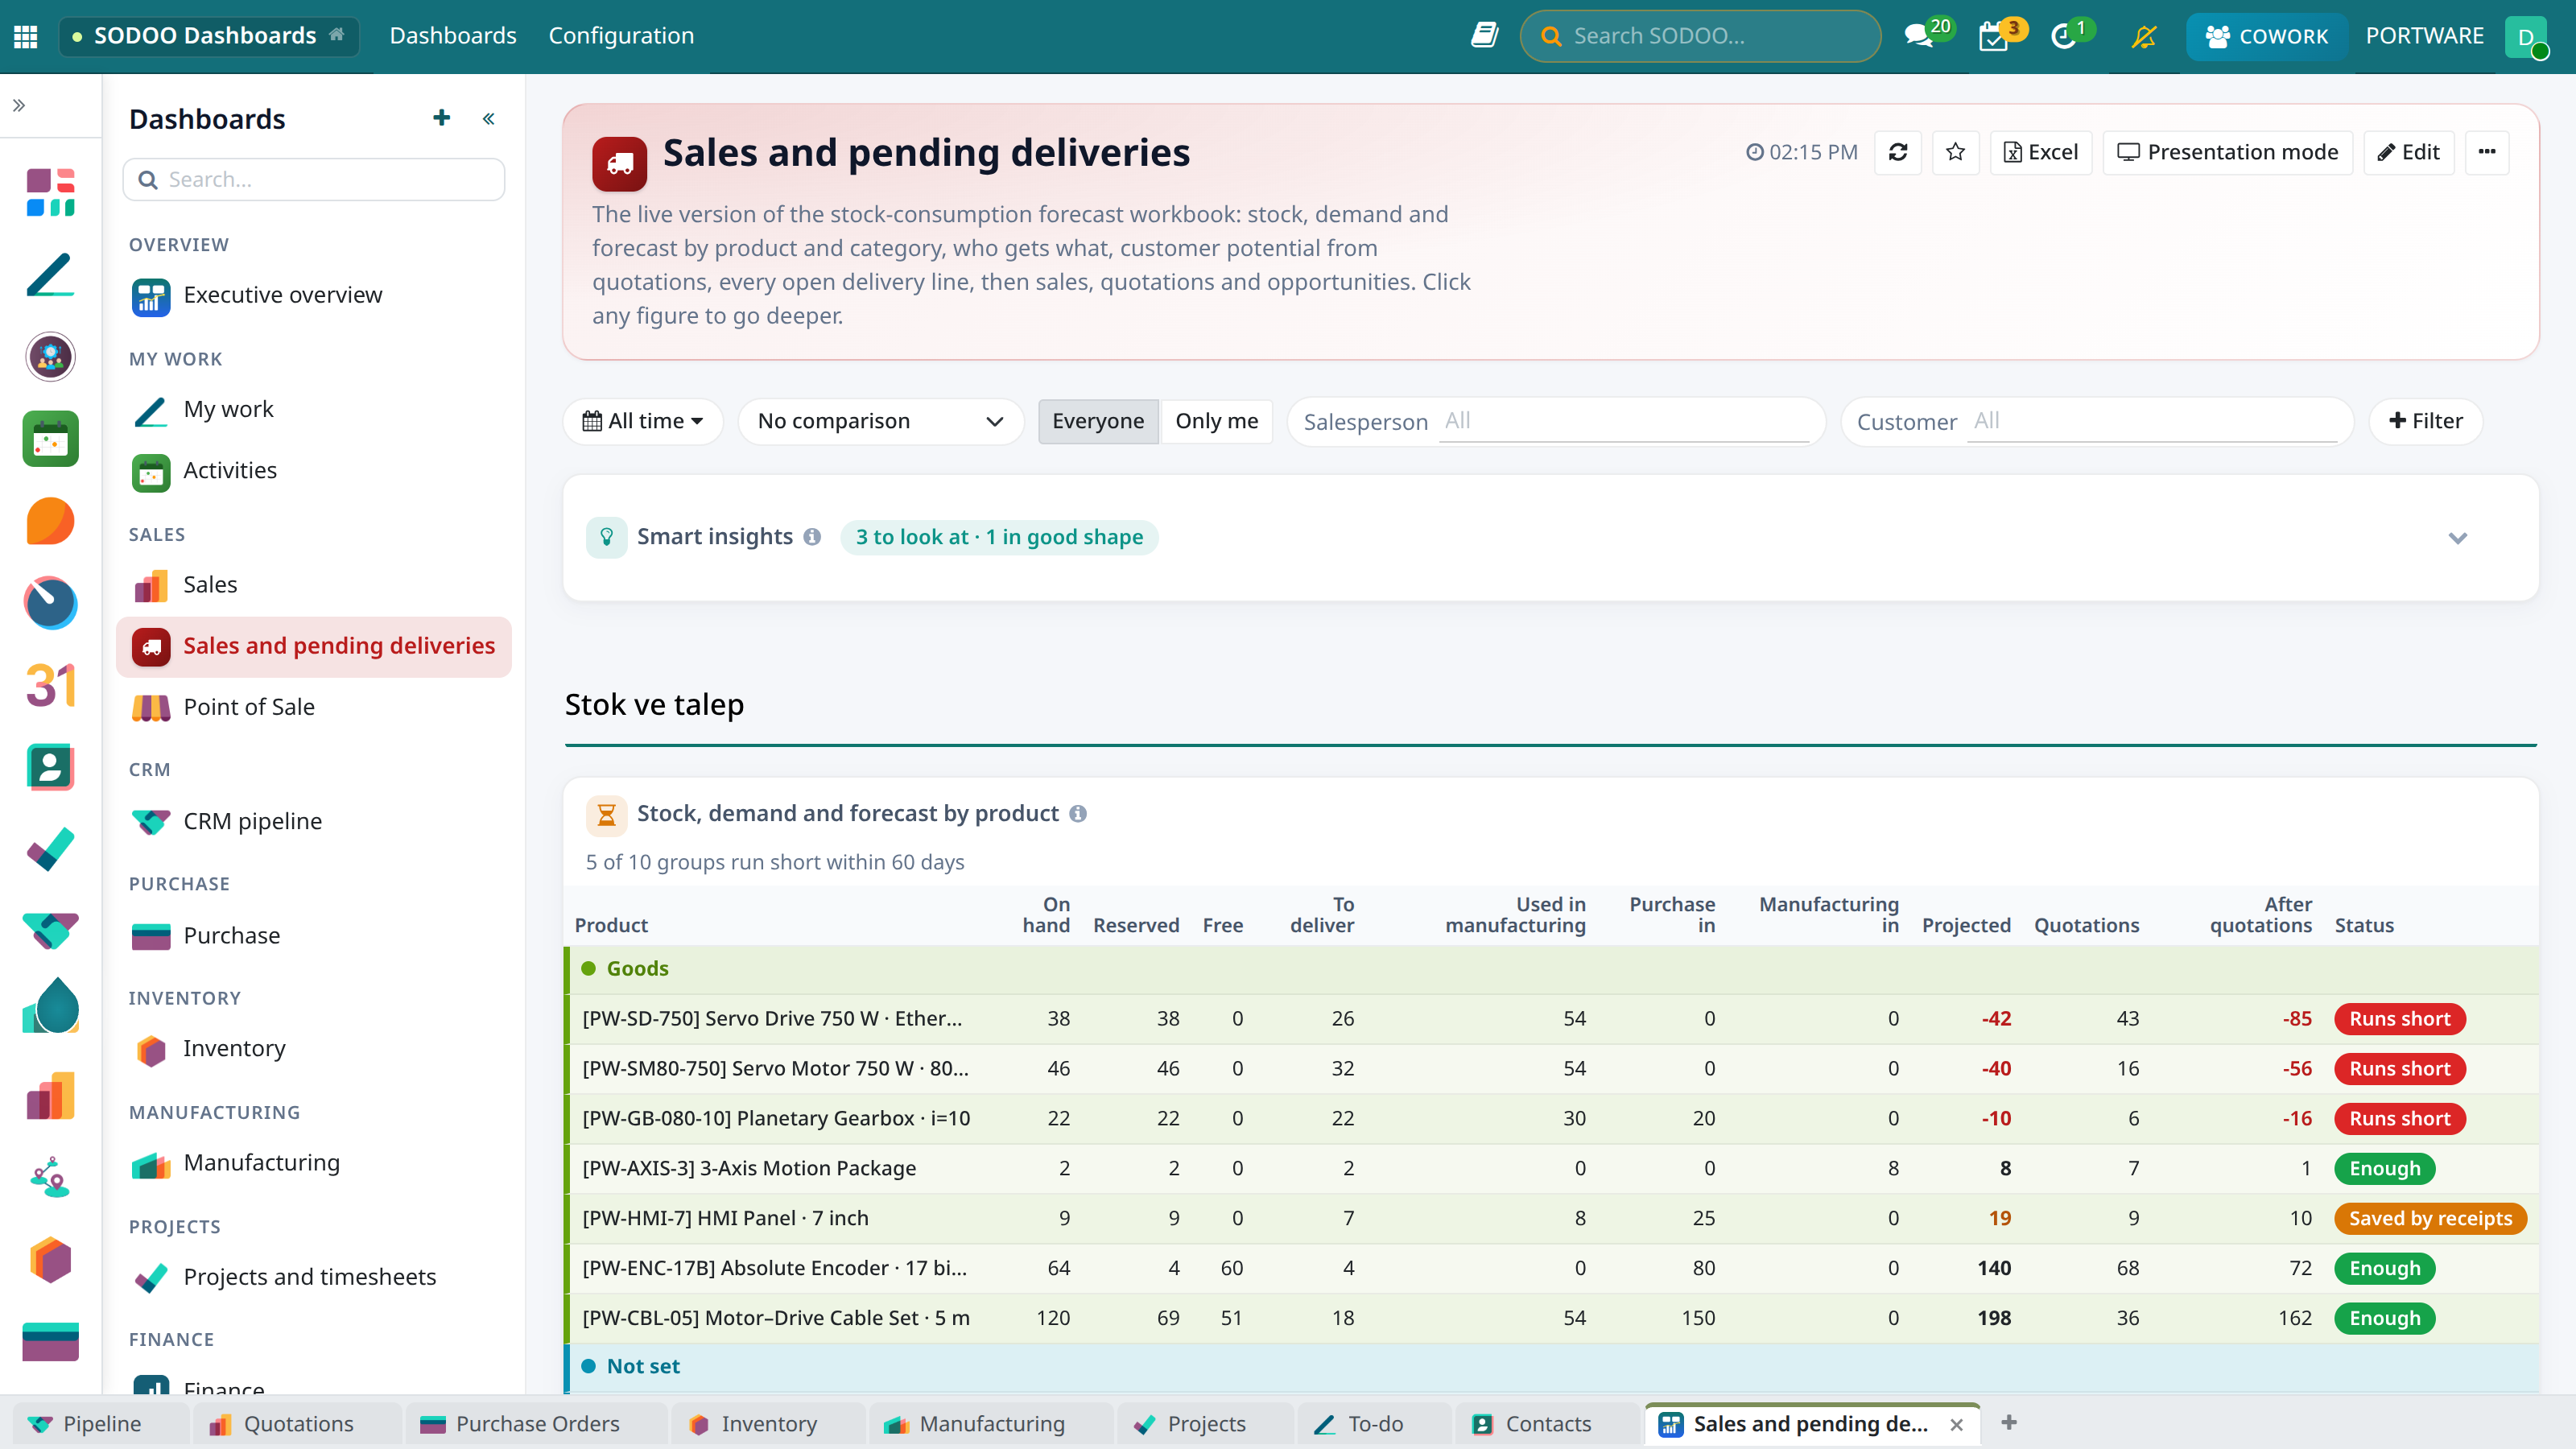Click the Search SODOO top search box
Viewport: 2576px width, 1449px height.
pyautogui.click(x=1700, y=36)
